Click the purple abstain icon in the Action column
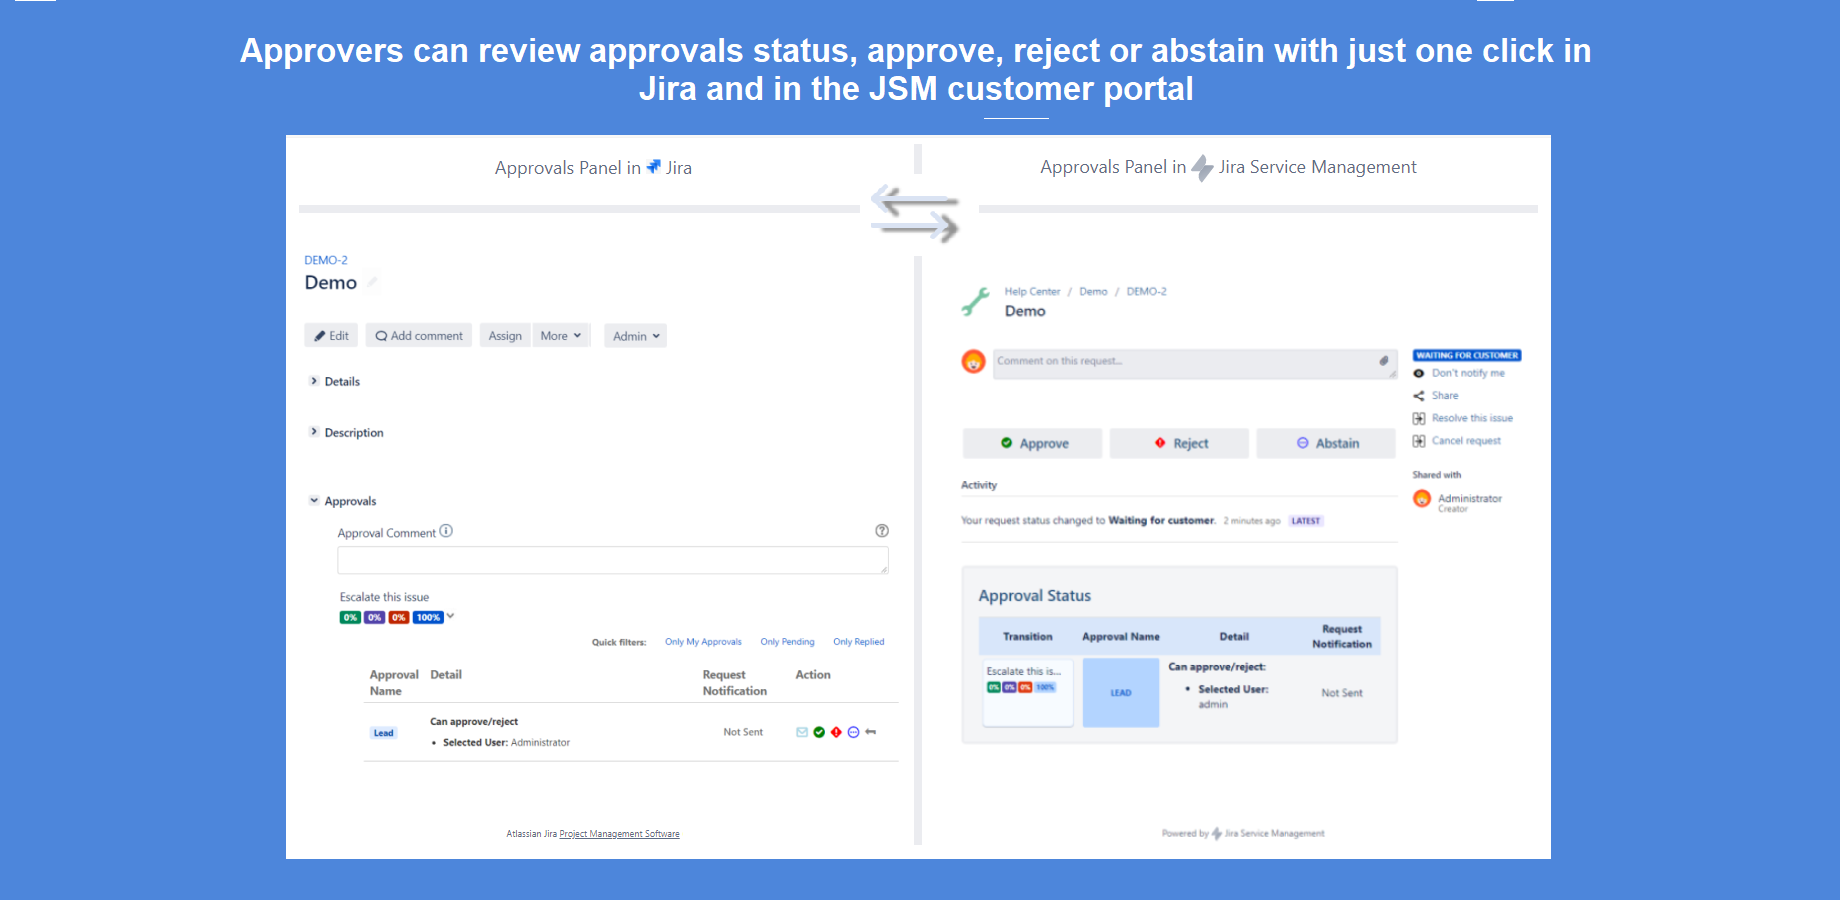 point(853,732)
